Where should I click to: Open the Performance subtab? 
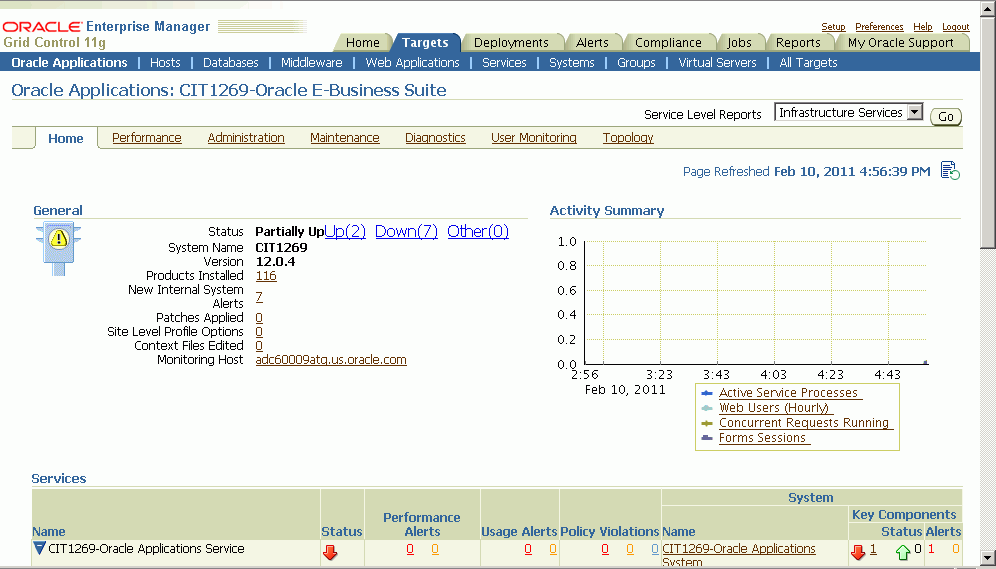tap(146, 138)
